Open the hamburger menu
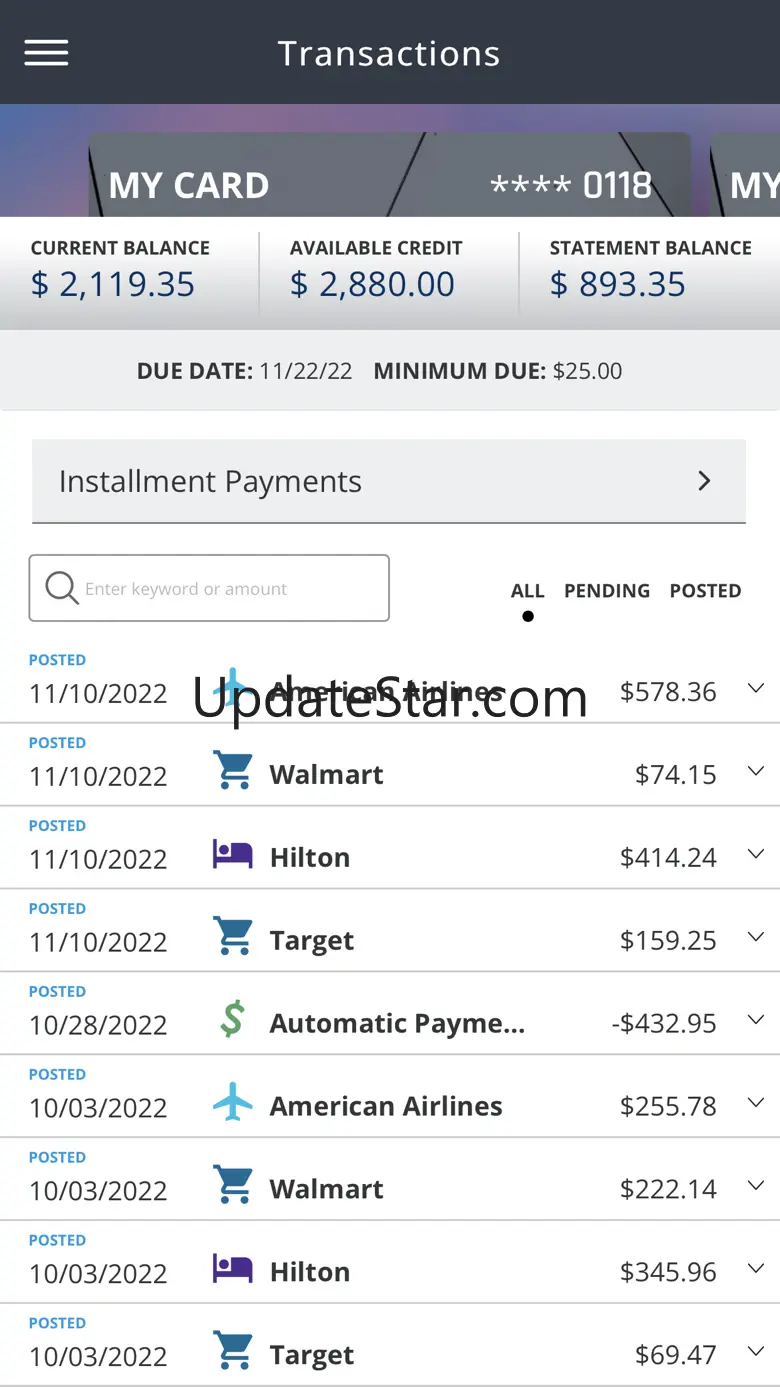Viewport: 780px width, 1387px height. 47,53
